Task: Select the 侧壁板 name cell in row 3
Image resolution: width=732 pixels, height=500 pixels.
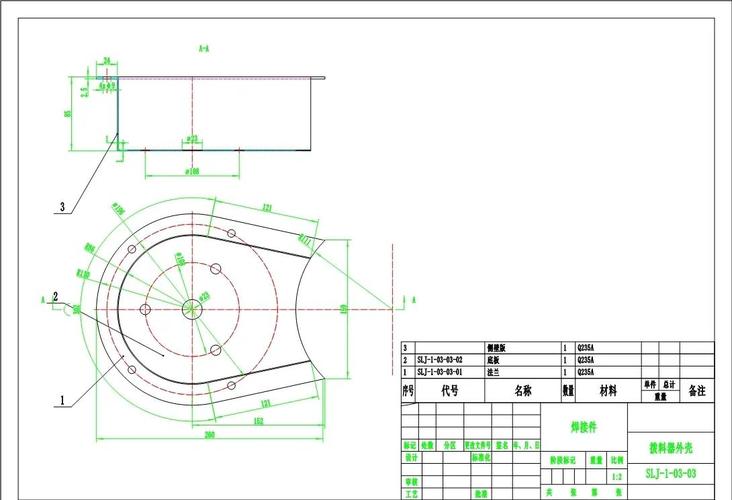Action: [x=497, y=348]
